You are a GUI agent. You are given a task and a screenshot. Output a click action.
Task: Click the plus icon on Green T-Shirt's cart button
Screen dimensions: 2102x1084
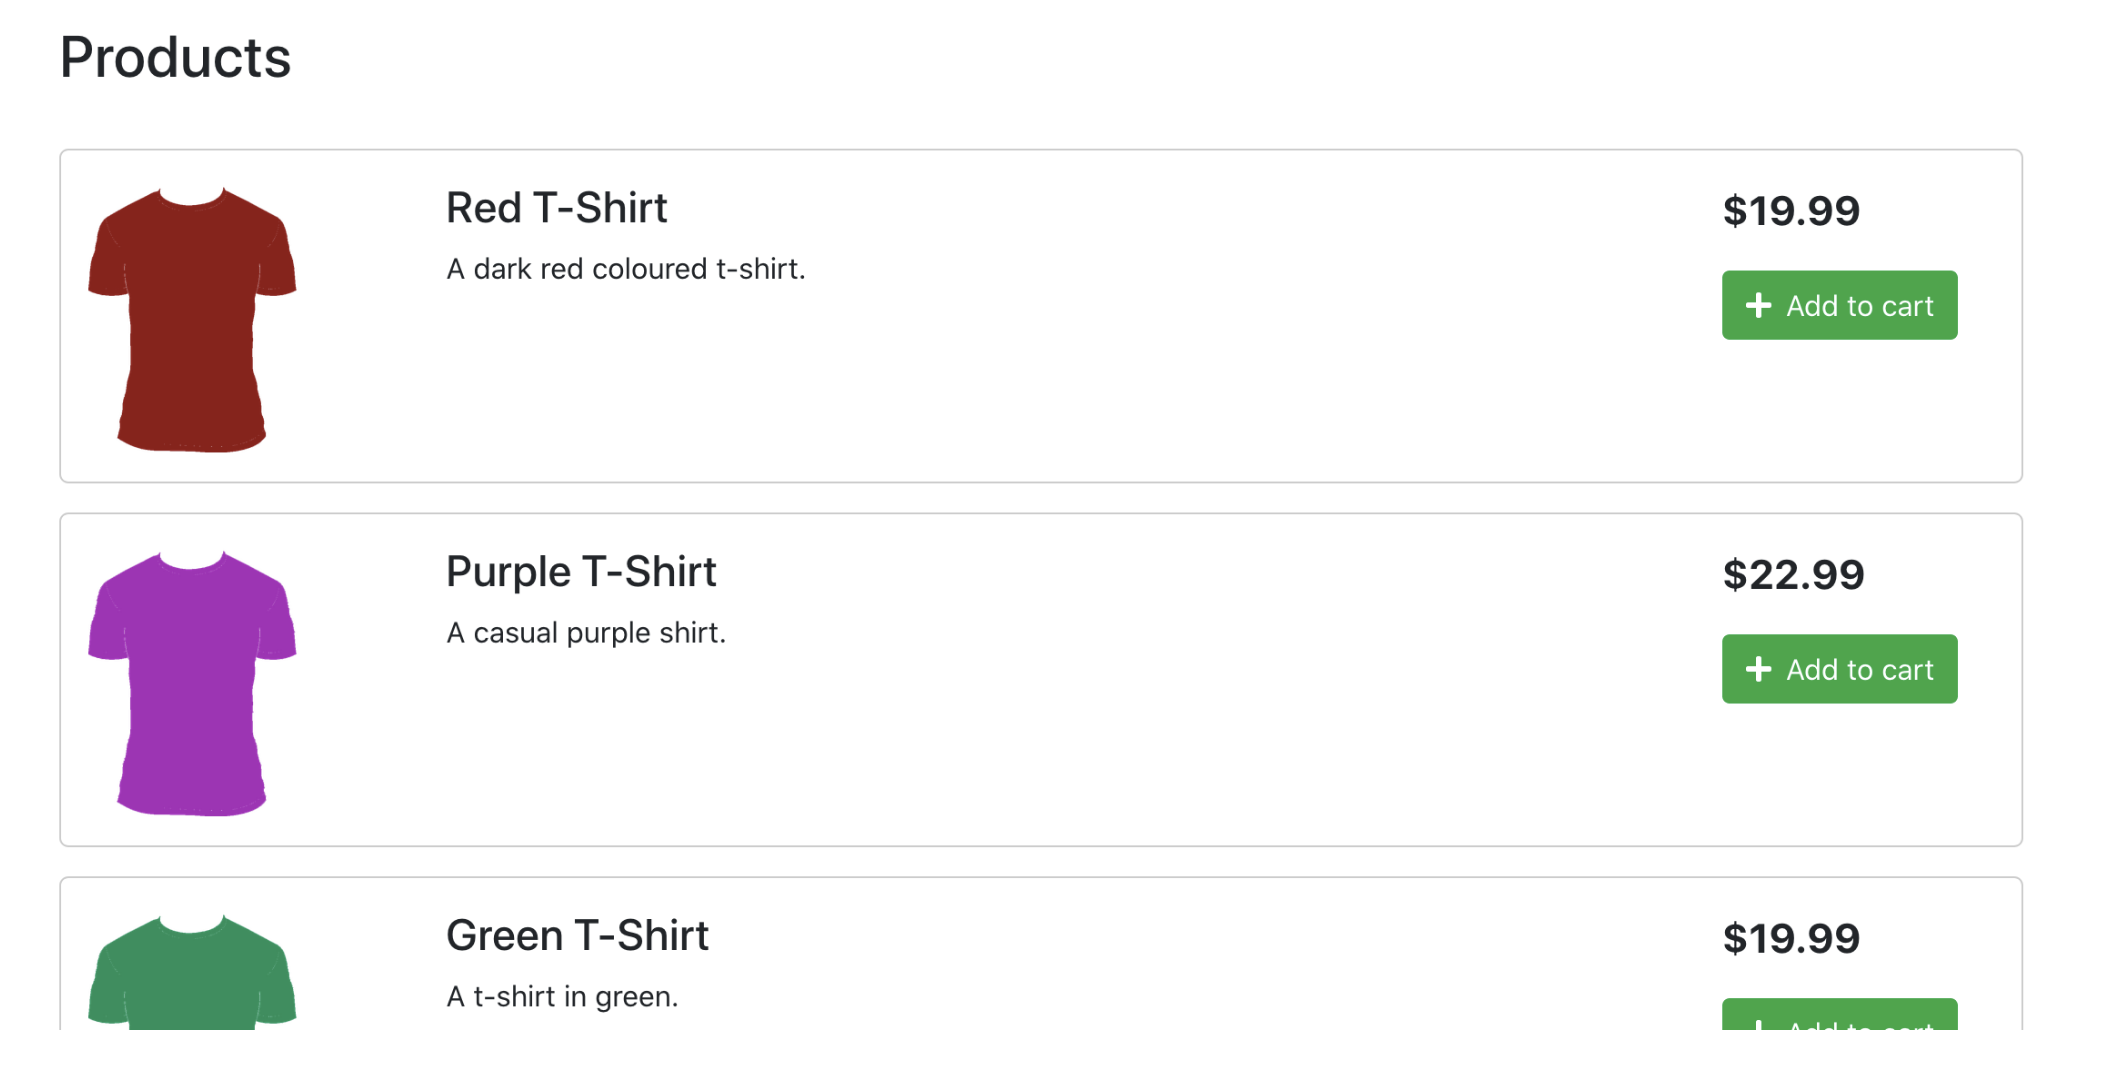pyautogui.click(x=1758, y=1028)
